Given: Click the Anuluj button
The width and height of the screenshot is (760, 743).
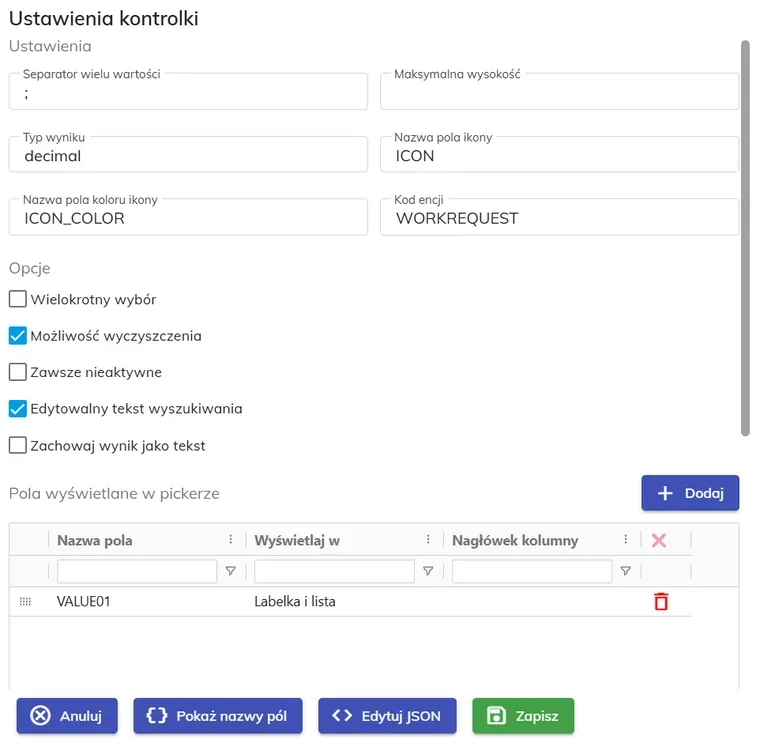Looking at the screenshot, I should point(67,716).
